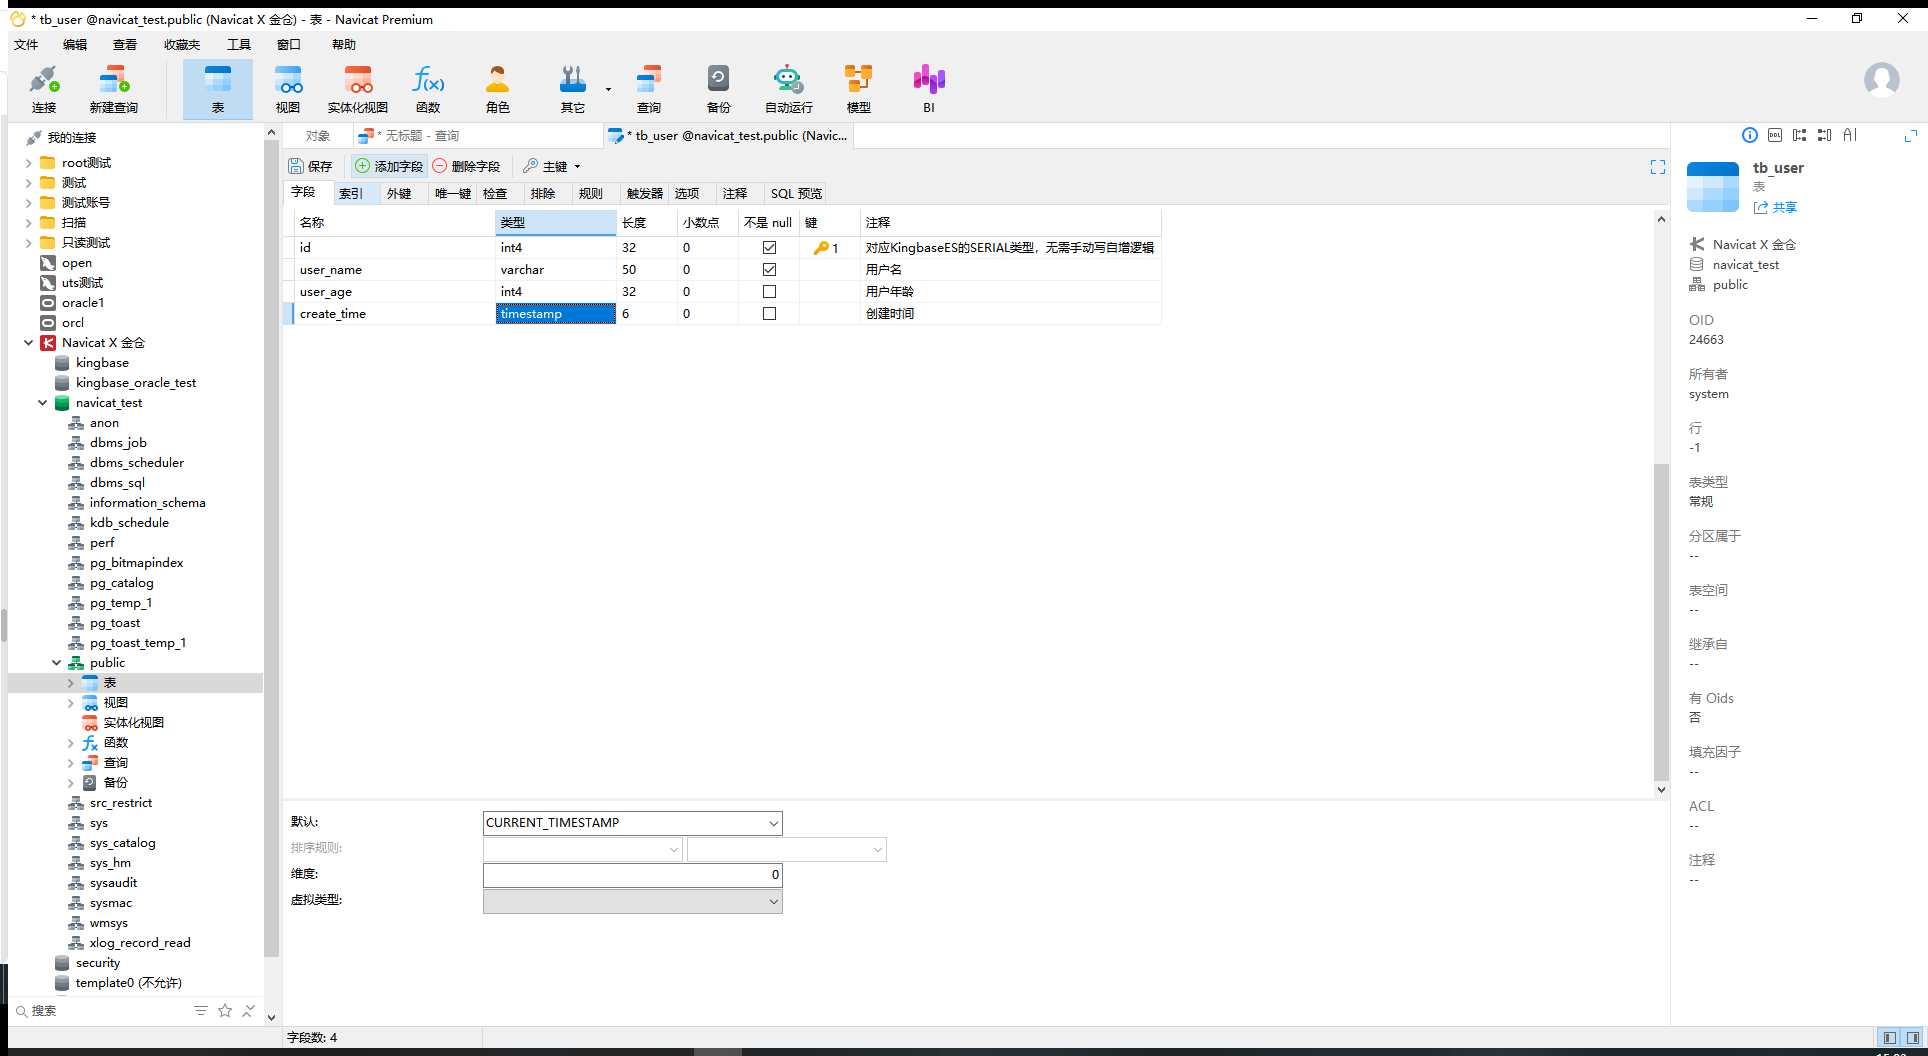Viewport: 1928px width, 1056px height.
Task: Collapse the public schema node
Action: (x=56, y=663)
